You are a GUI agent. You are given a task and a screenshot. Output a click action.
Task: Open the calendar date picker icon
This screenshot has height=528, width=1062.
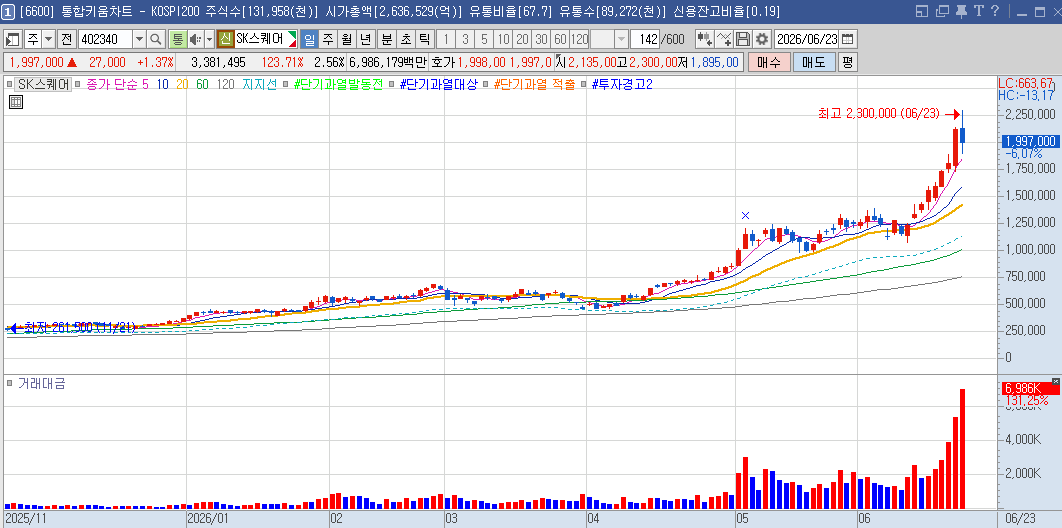pyautogui.click(x=847, y=39)
